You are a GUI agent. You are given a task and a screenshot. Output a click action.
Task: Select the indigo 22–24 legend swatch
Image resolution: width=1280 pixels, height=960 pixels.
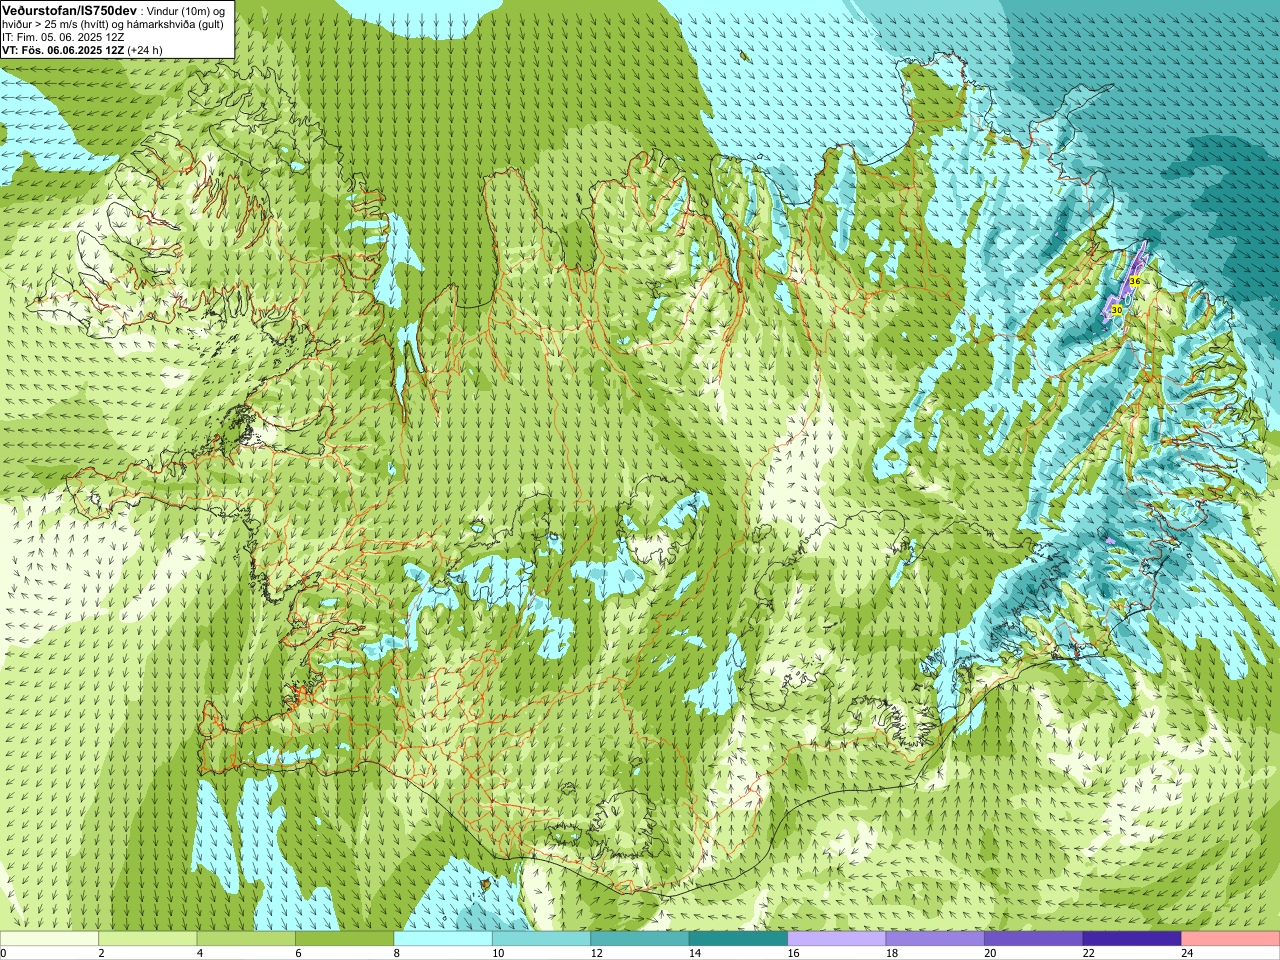pyautogui.click(x=1132, y=939)
